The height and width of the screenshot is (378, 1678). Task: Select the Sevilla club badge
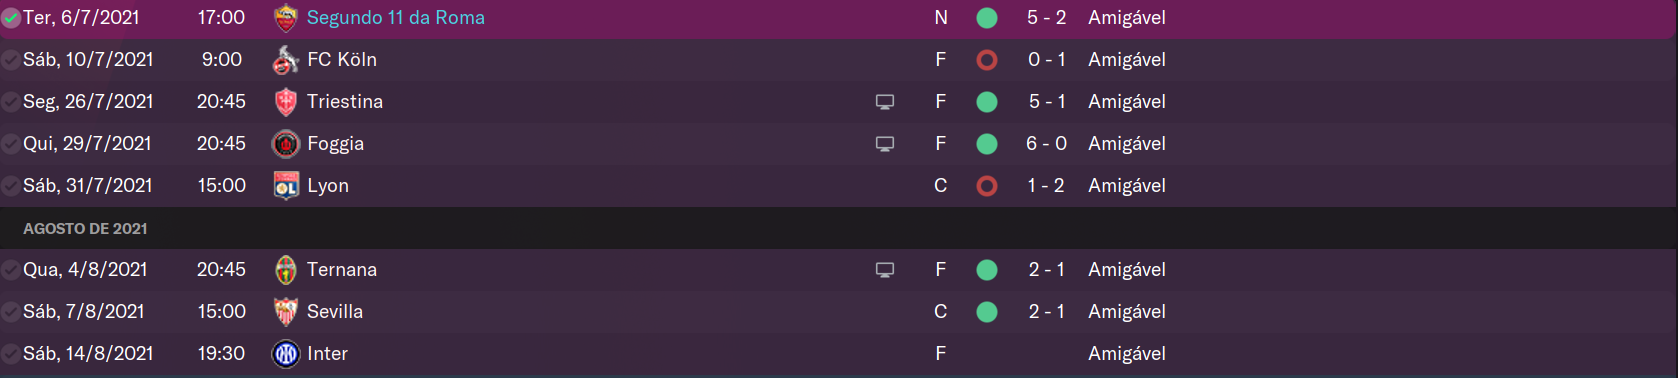(x=286, y=312)
